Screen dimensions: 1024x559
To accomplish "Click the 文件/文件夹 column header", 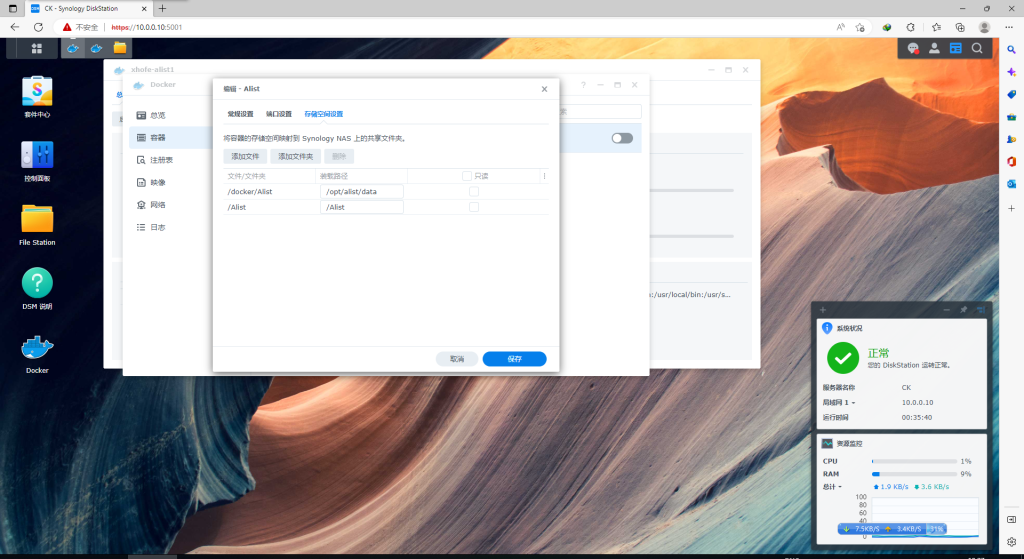I will coord(270,176).
